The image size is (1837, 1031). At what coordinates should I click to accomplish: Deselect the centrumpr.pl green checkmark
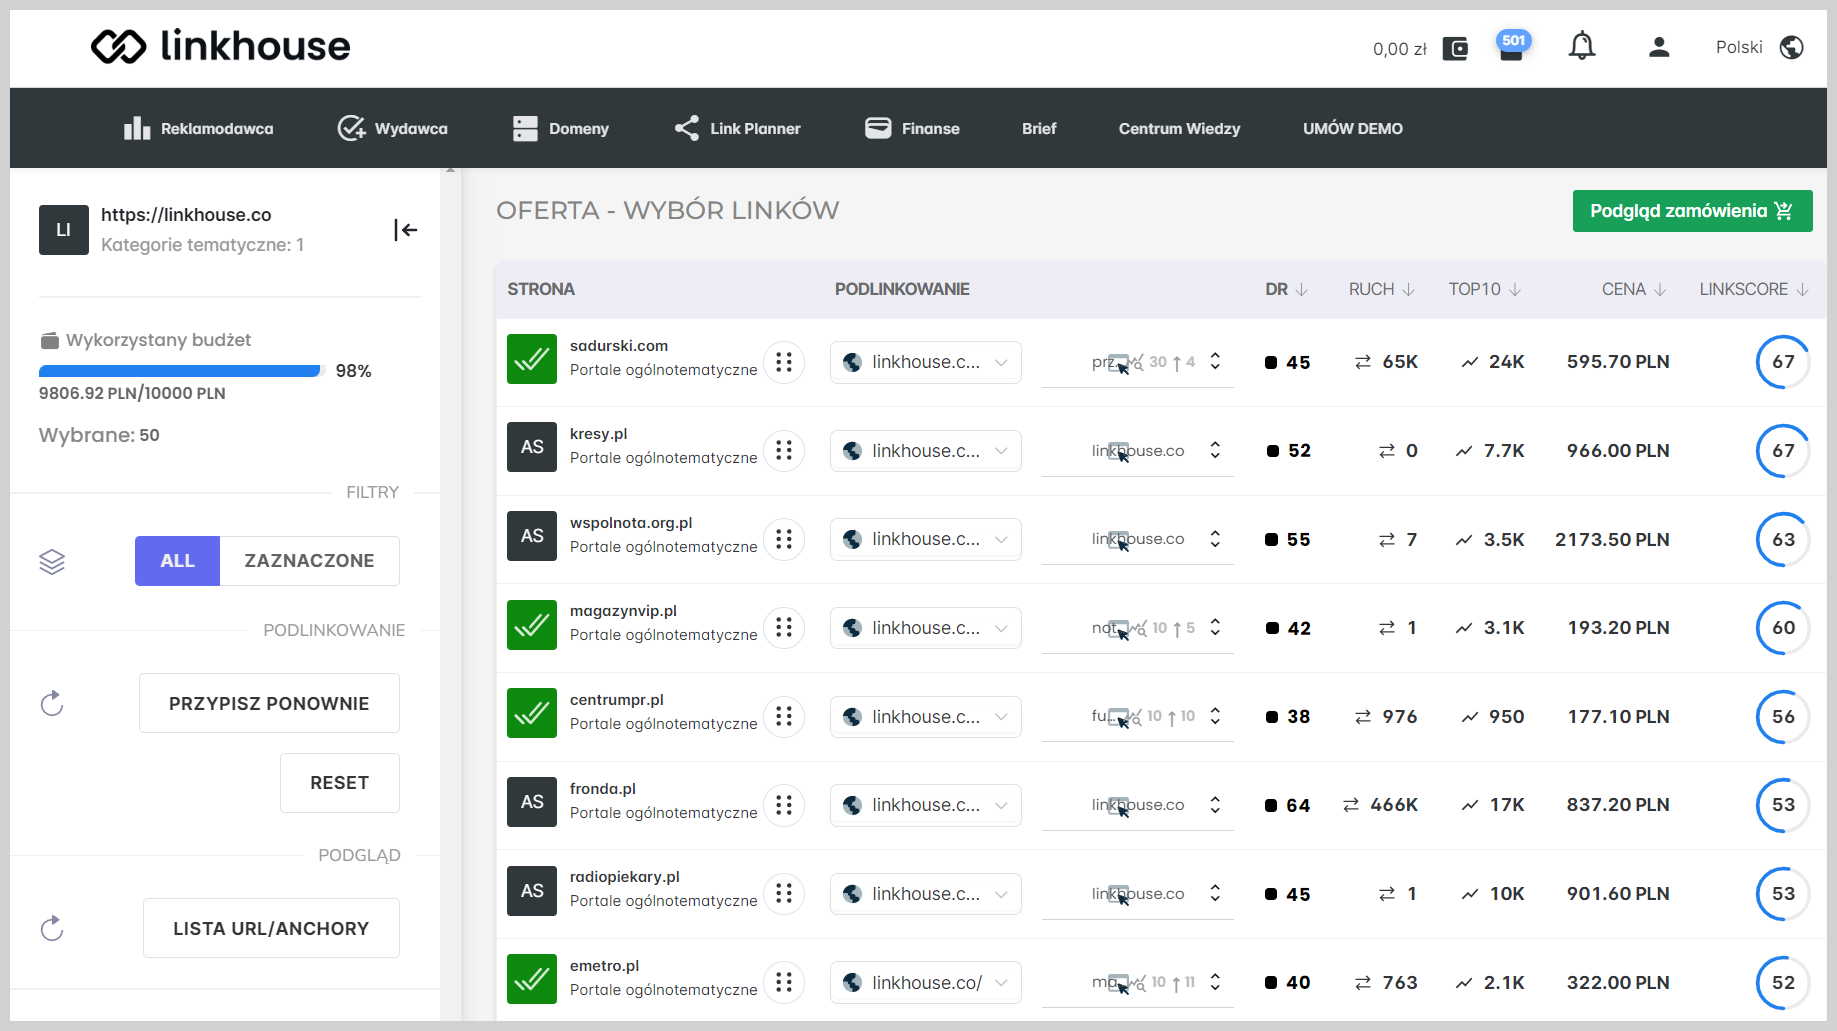coord(532,713)
